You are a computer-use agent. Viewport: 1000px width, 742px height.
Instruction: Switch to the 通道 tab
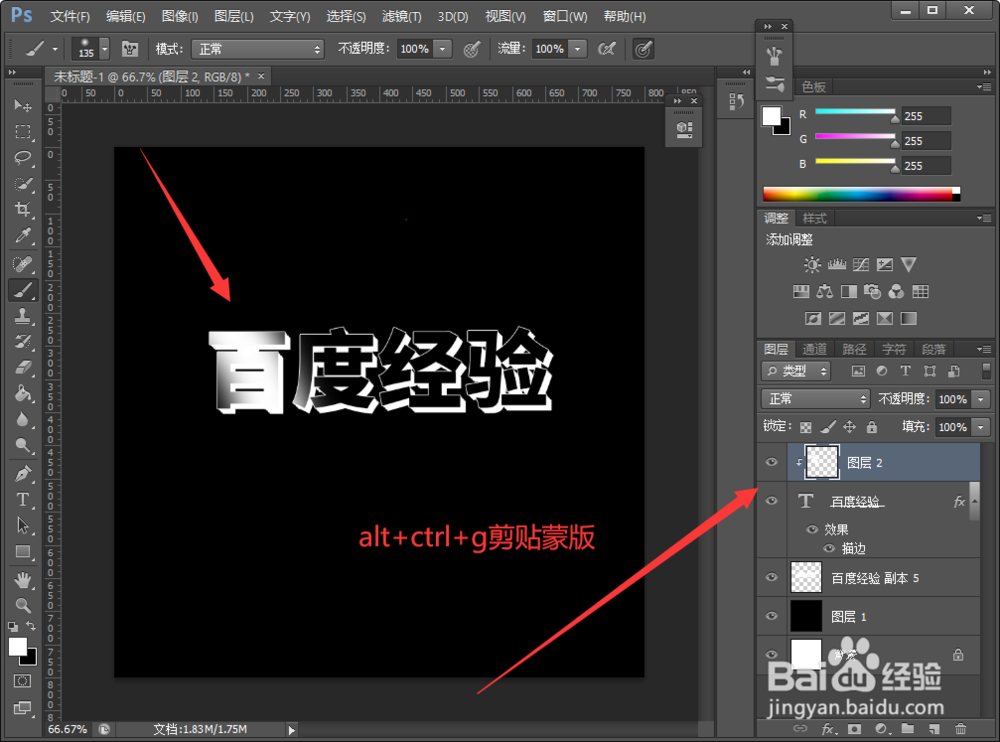[814, 349]
